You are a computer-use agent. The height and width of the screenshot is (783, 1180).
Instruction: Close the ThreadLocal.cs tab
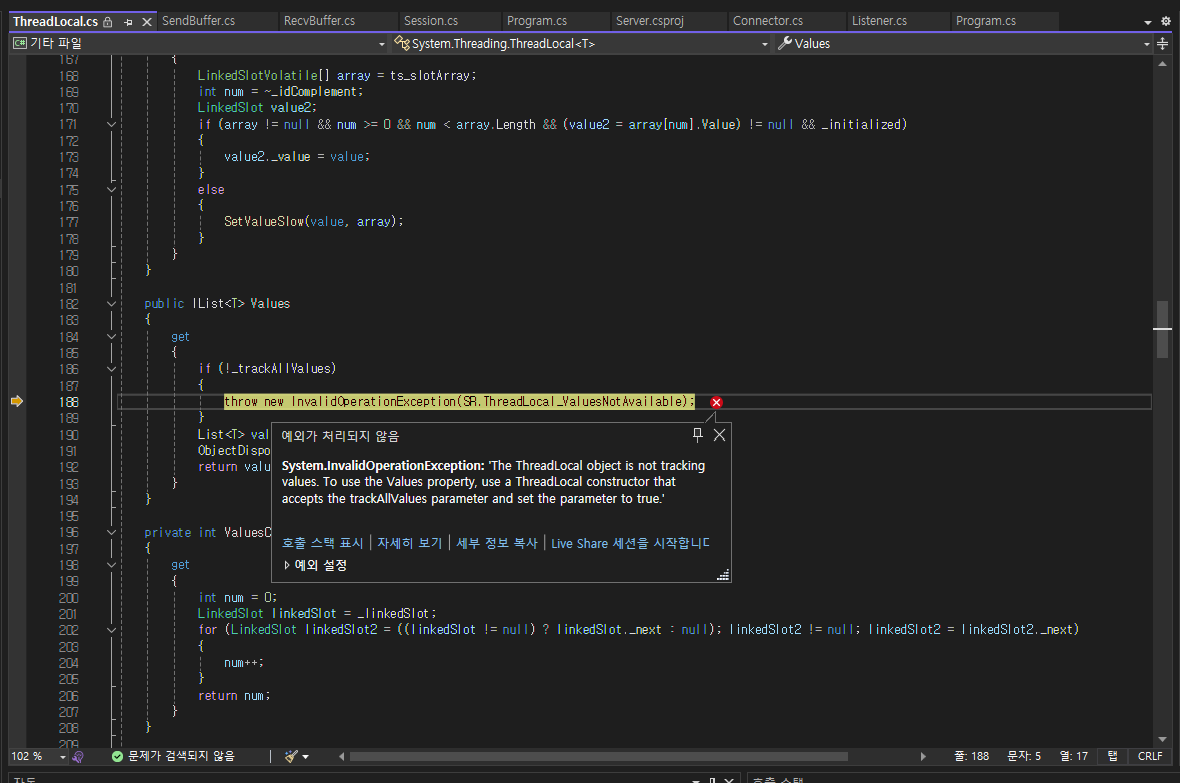(x=147, y=22)
